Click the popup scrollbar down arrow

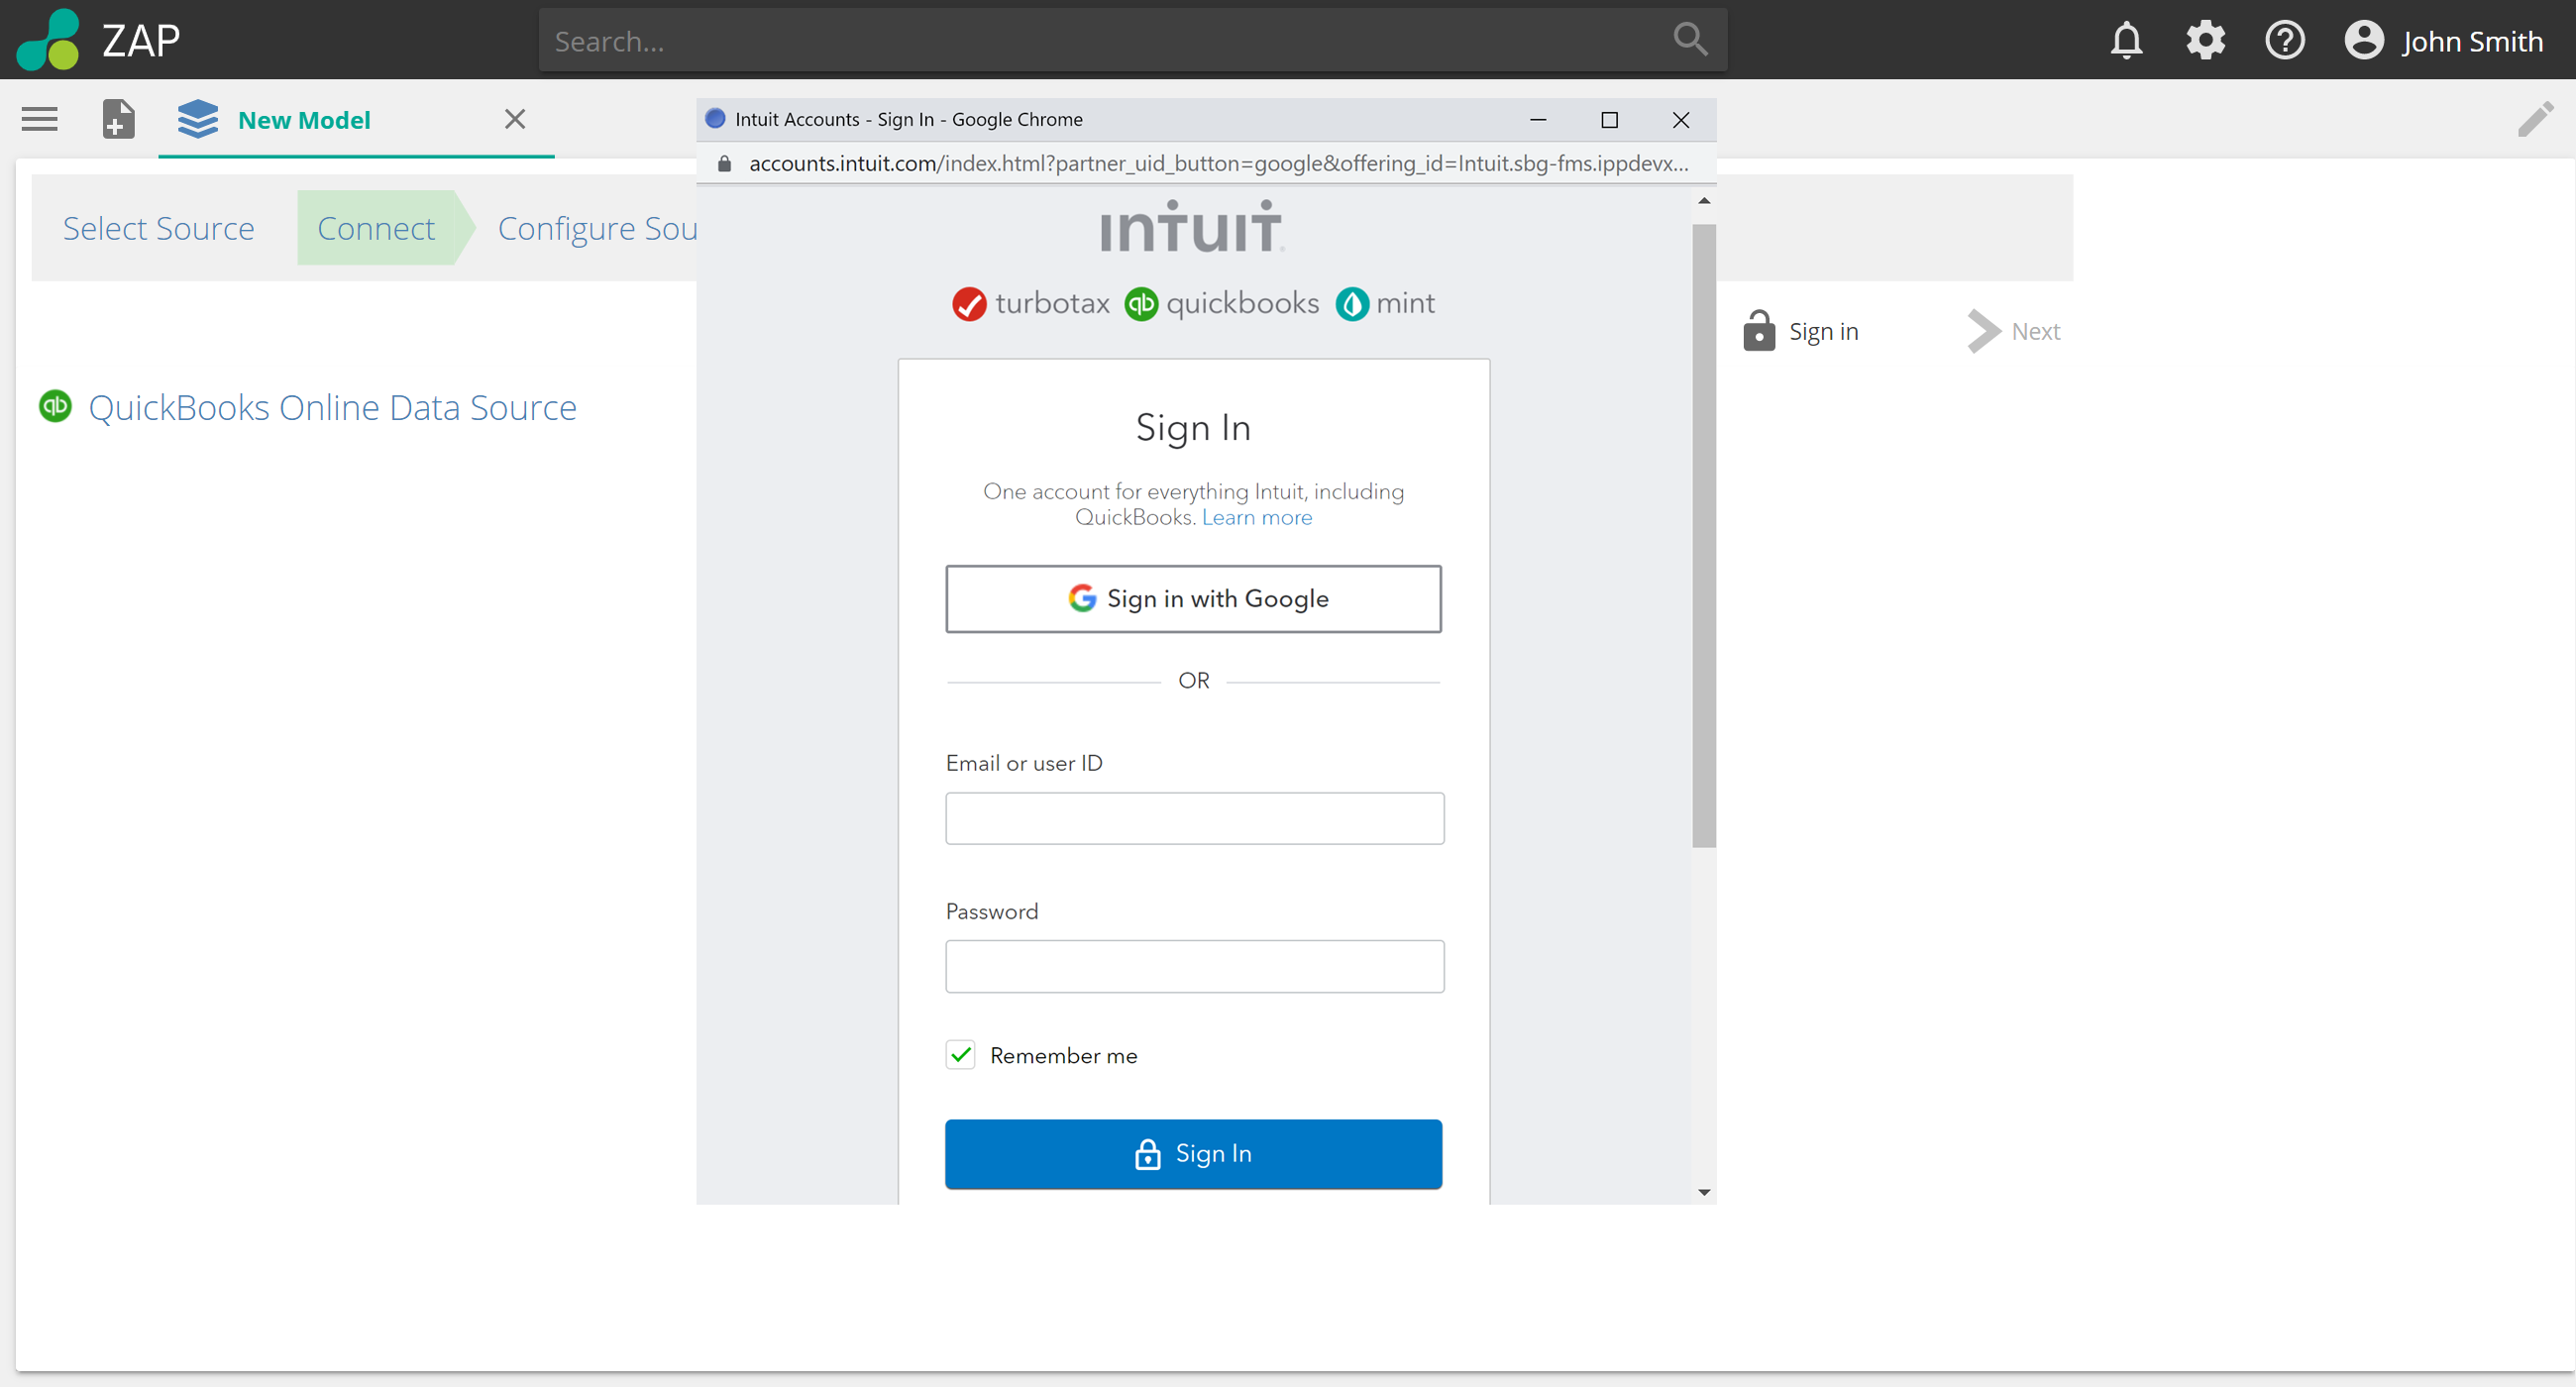pos(1704,1192)
